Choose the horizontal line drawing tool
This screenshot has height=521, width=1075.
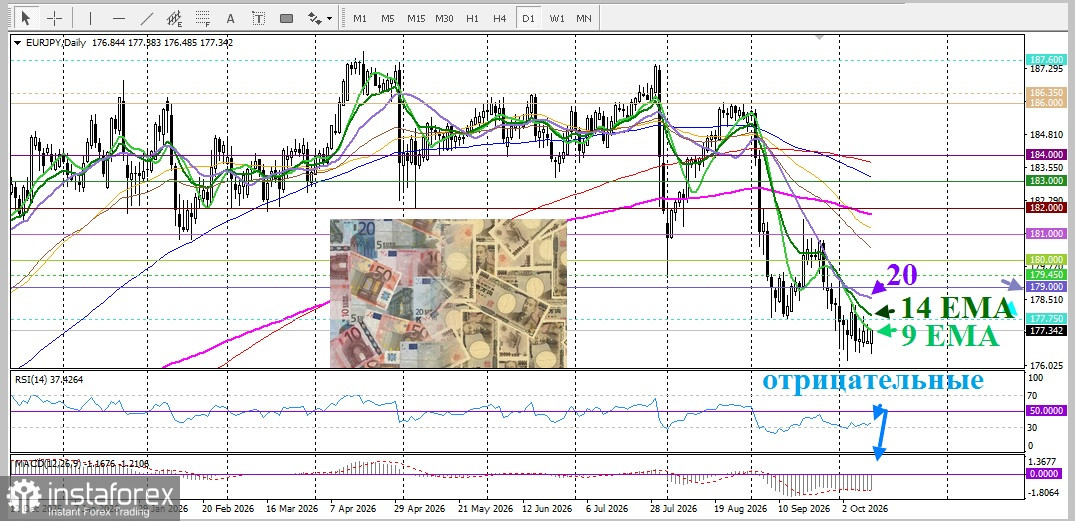119,18
